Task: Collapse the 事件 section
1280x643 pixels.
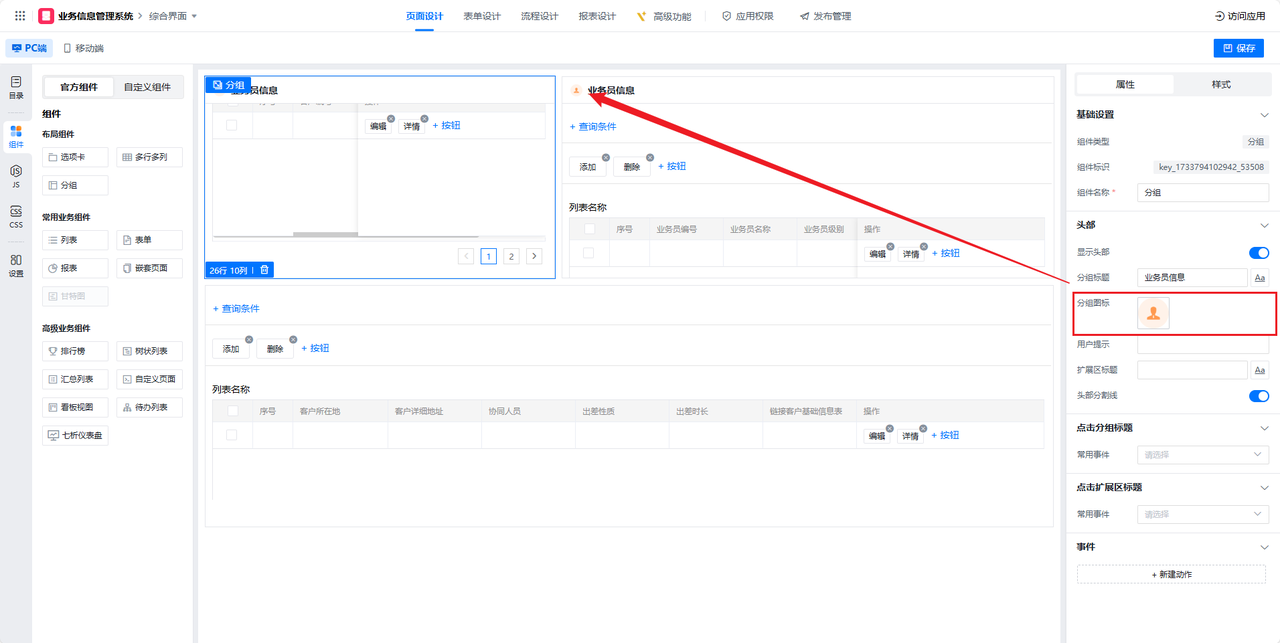Action: [1264, 547]
